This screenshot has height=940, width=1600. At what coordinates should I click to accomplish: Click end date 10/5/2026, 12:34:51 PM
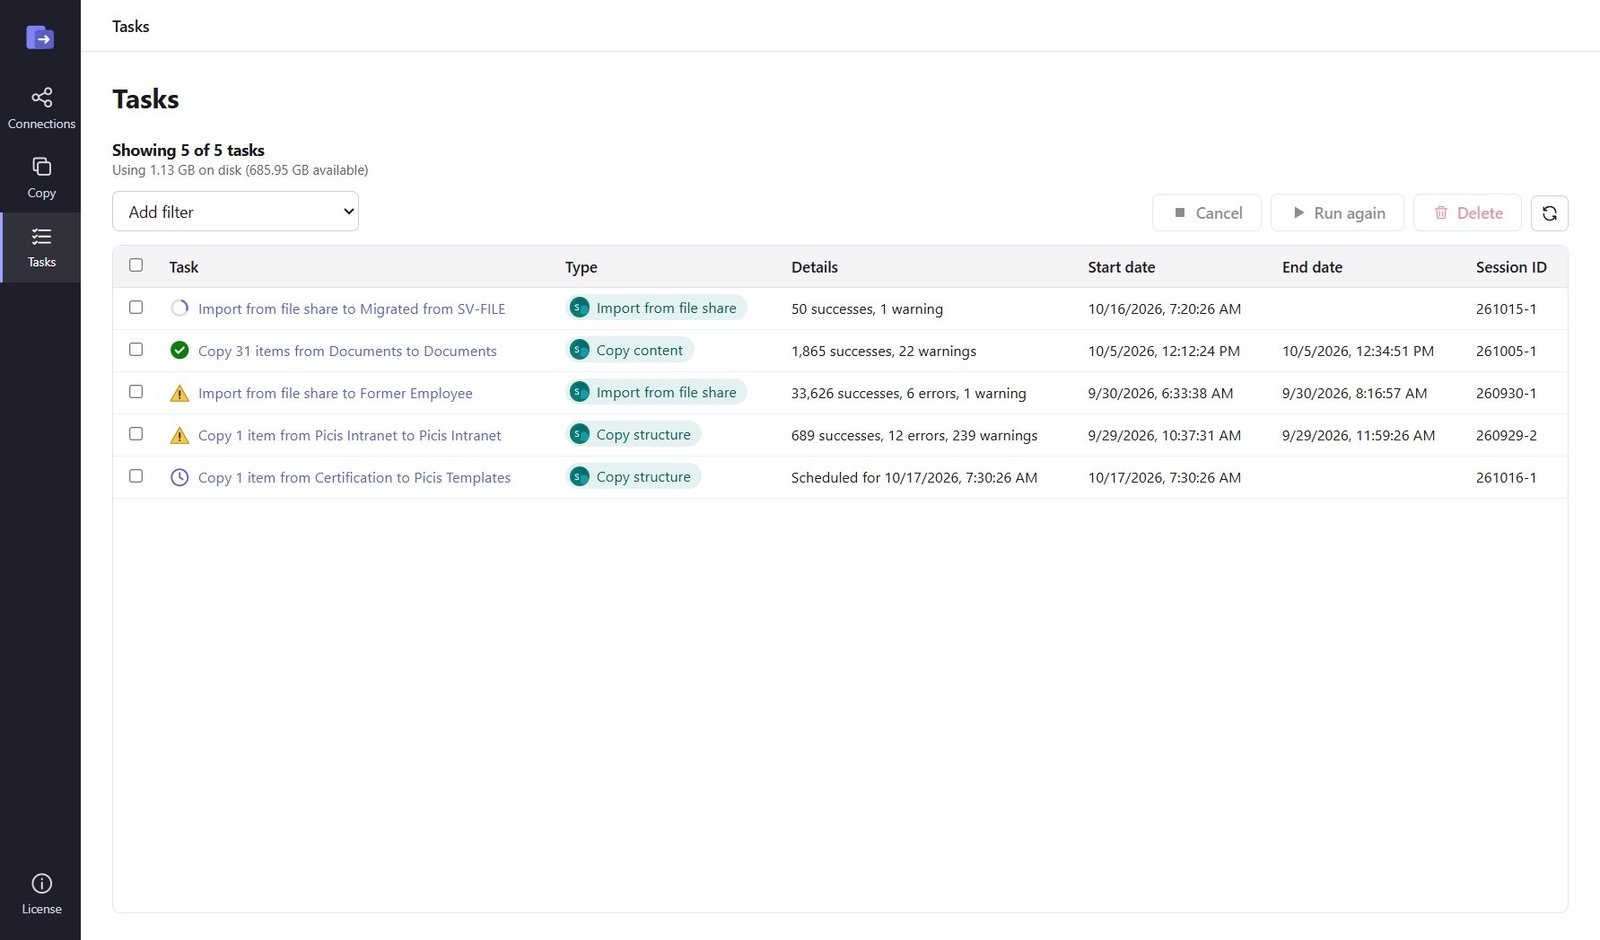[x=1358, y=351]
